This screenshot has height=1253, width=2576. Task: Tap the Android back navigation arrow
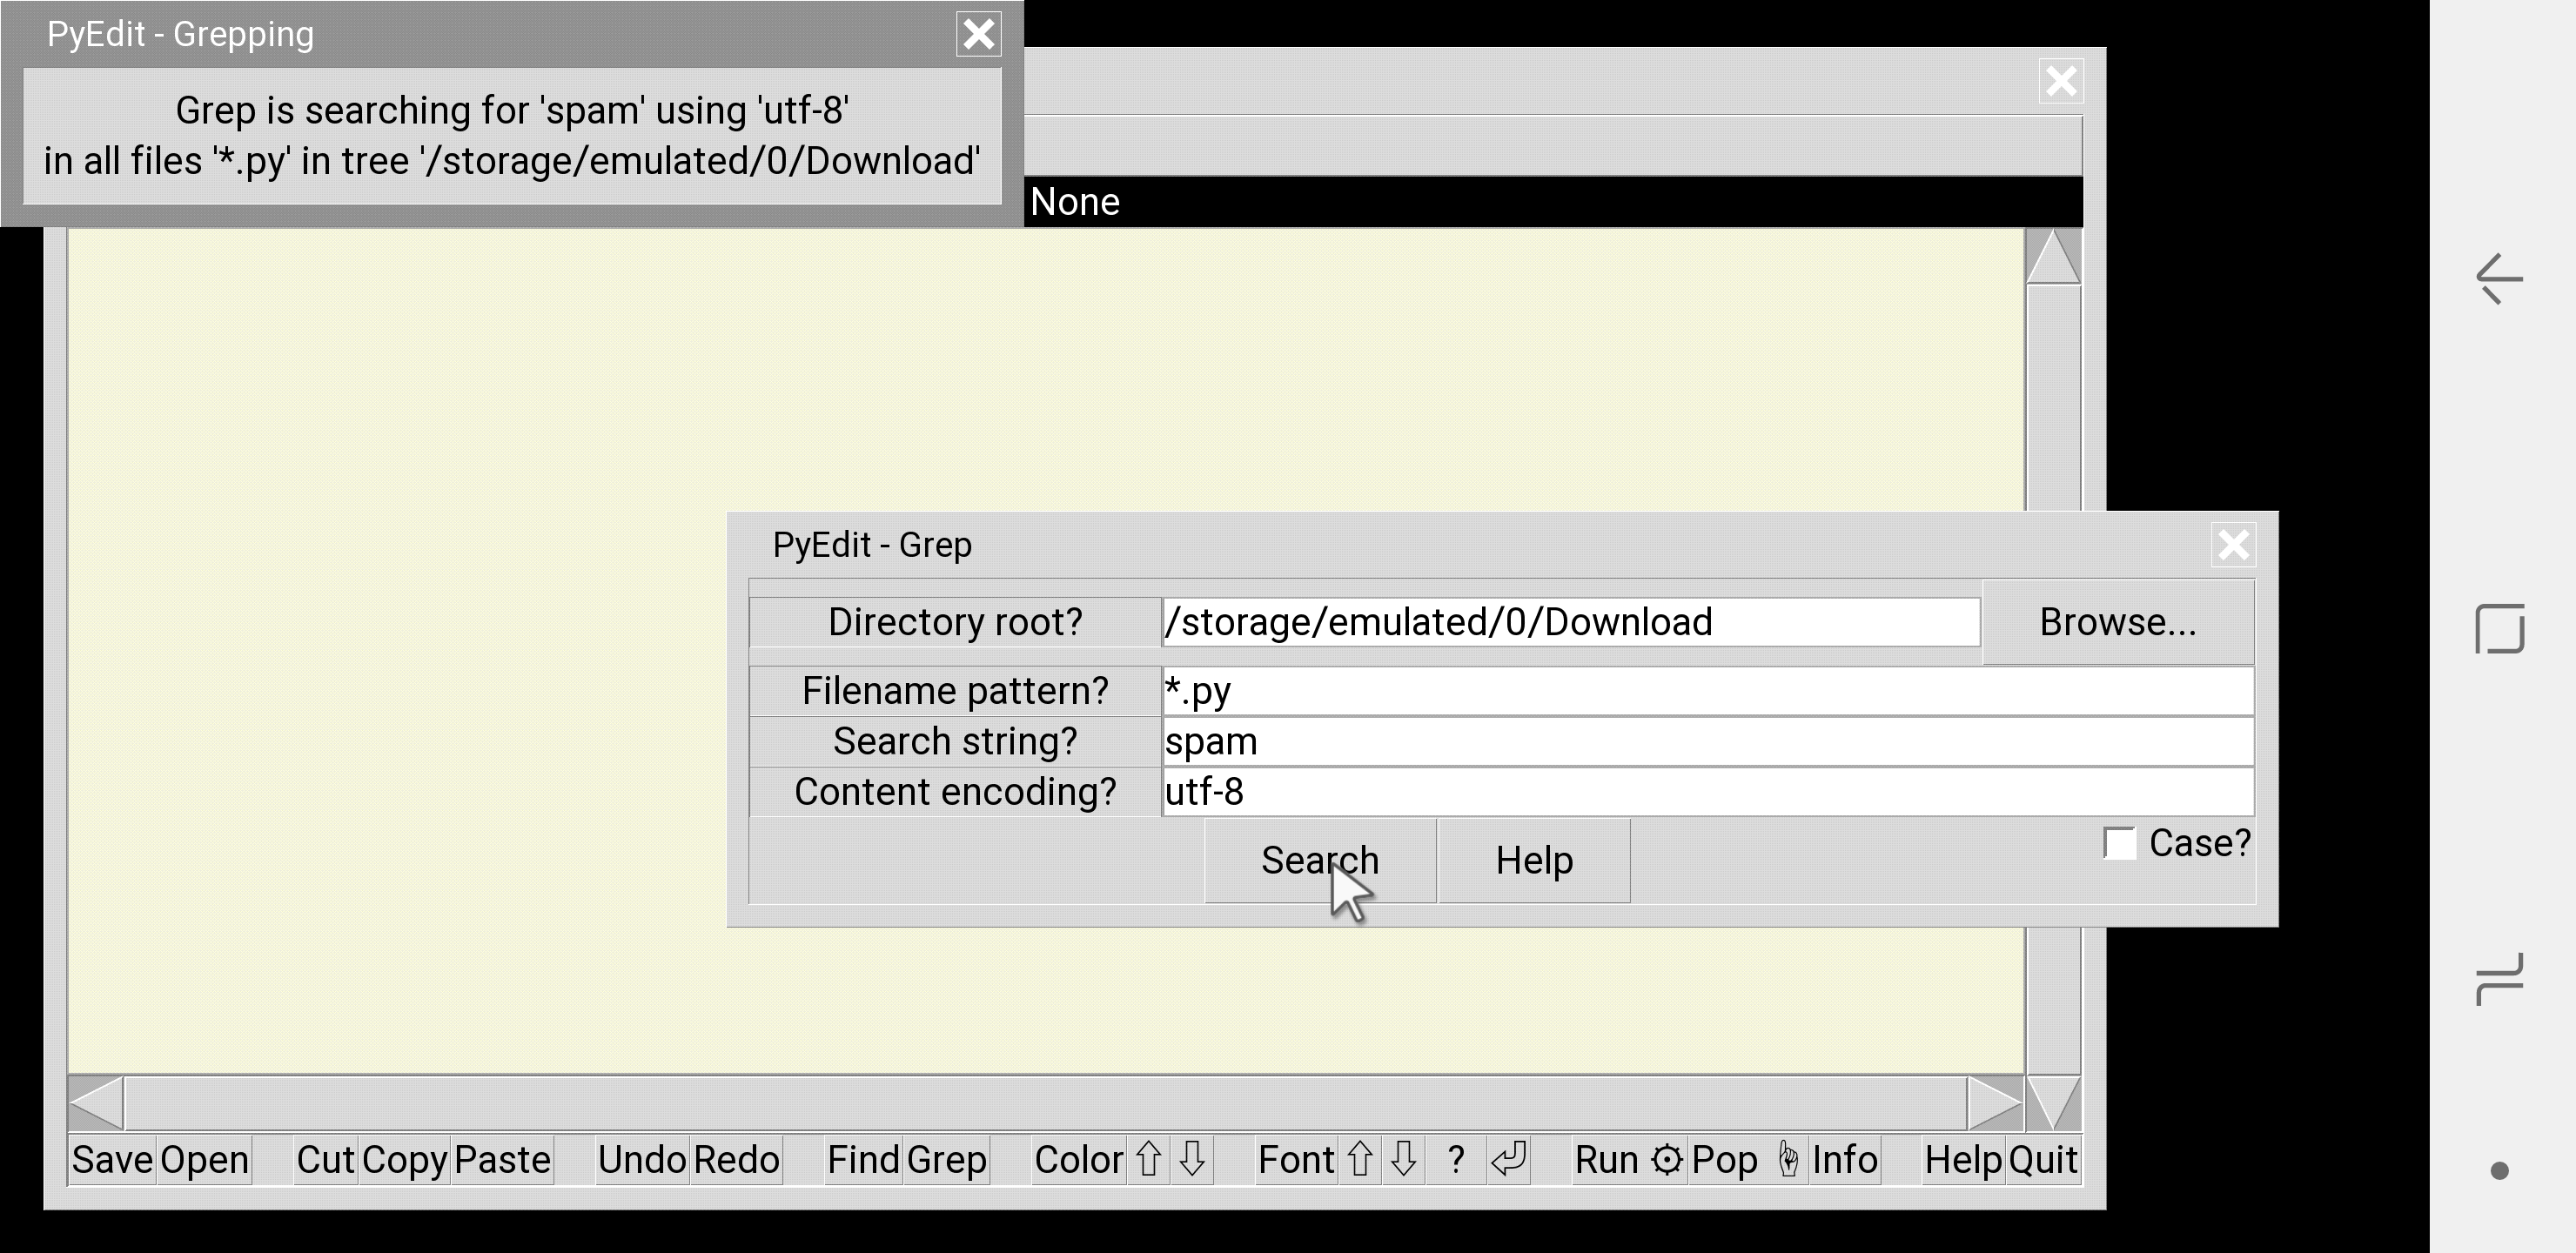tap(2499, 278)
